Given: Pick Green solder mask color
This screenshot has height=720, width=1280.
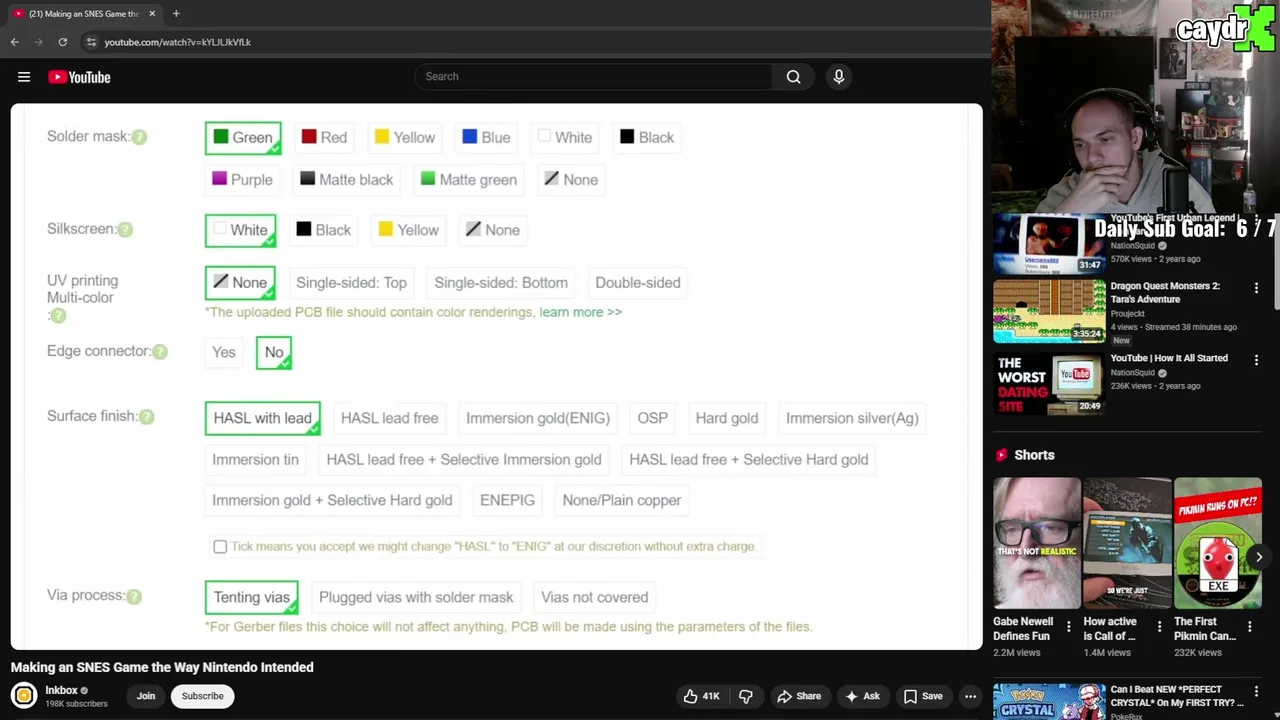Looking at the screenshot, I should coord(243,138).
